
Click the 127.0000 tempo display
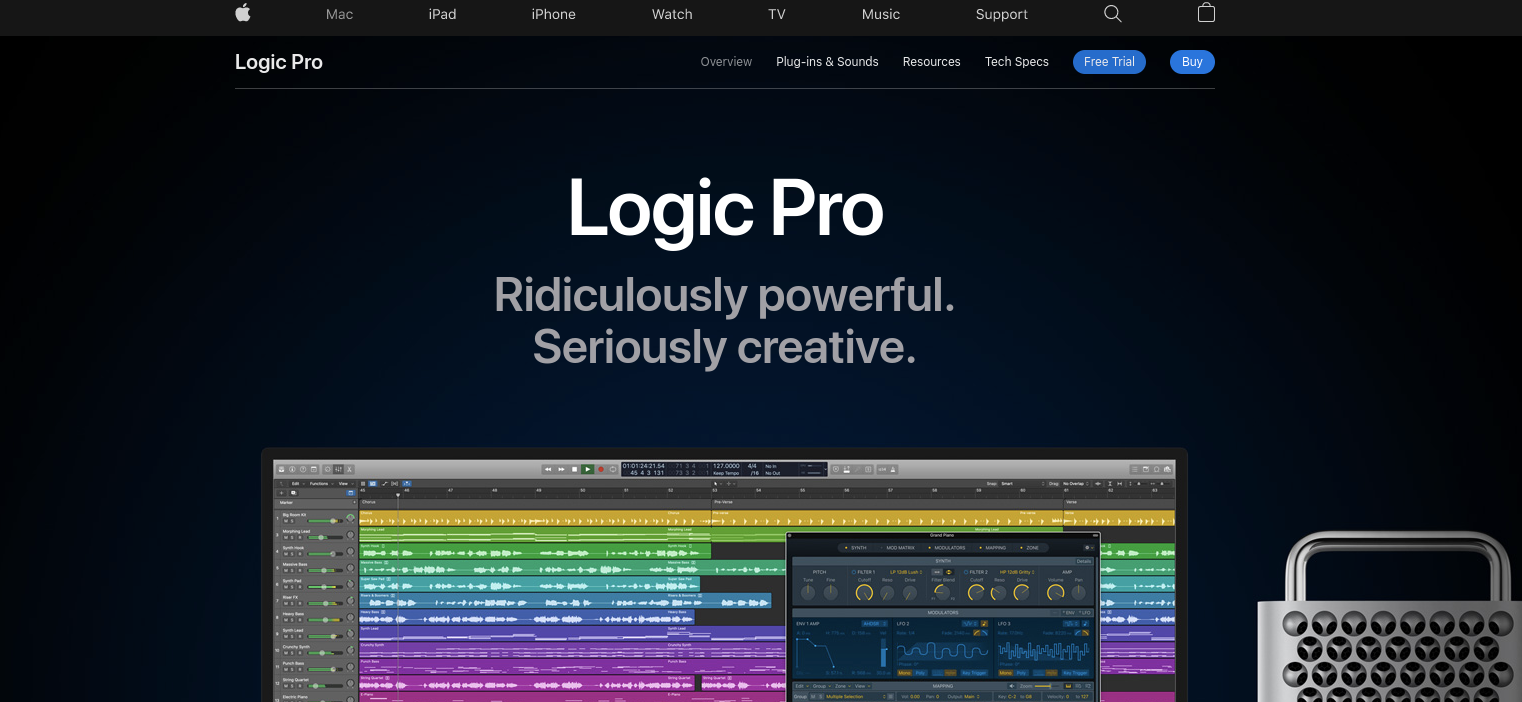(x=726, y=466)
